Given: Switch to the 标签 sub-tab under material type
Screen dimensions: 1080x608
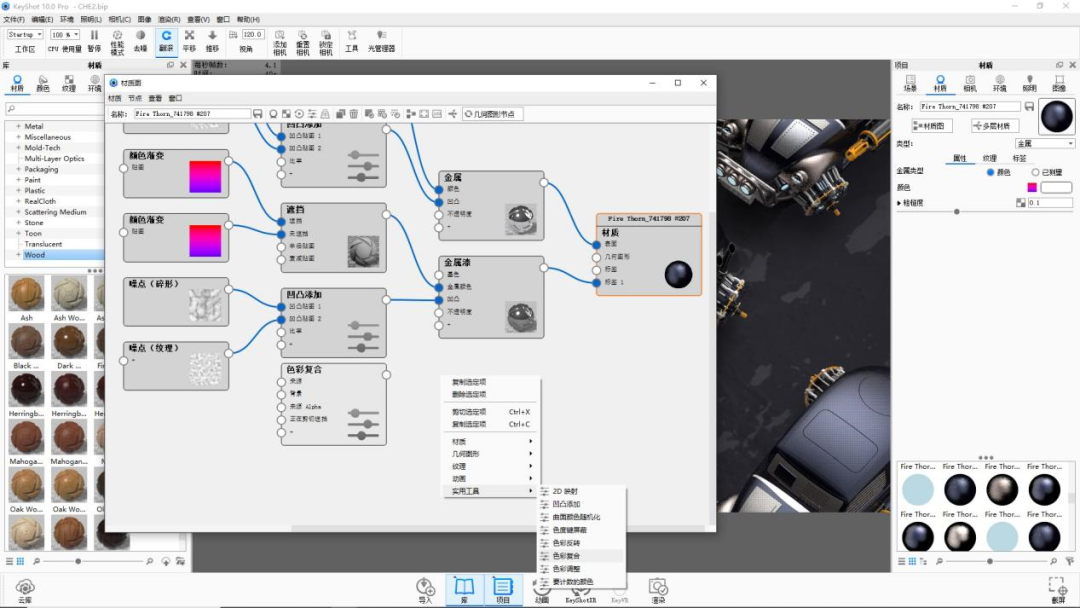Looking at the screenshot, I should click(1019, 158).
